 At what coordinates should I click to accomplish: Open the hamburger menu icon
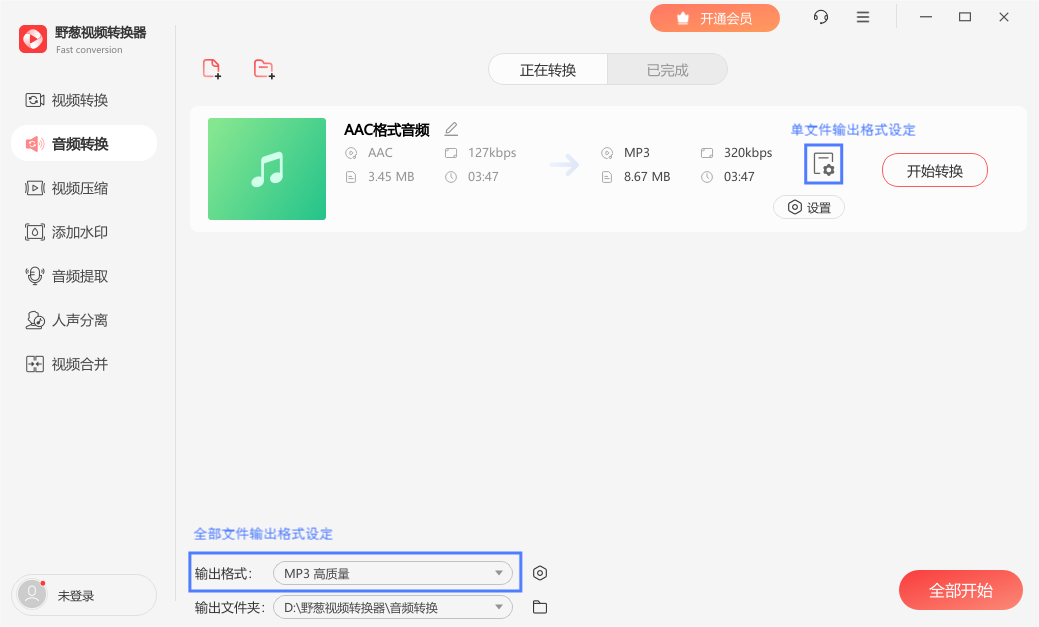click(x=862, y=17)
